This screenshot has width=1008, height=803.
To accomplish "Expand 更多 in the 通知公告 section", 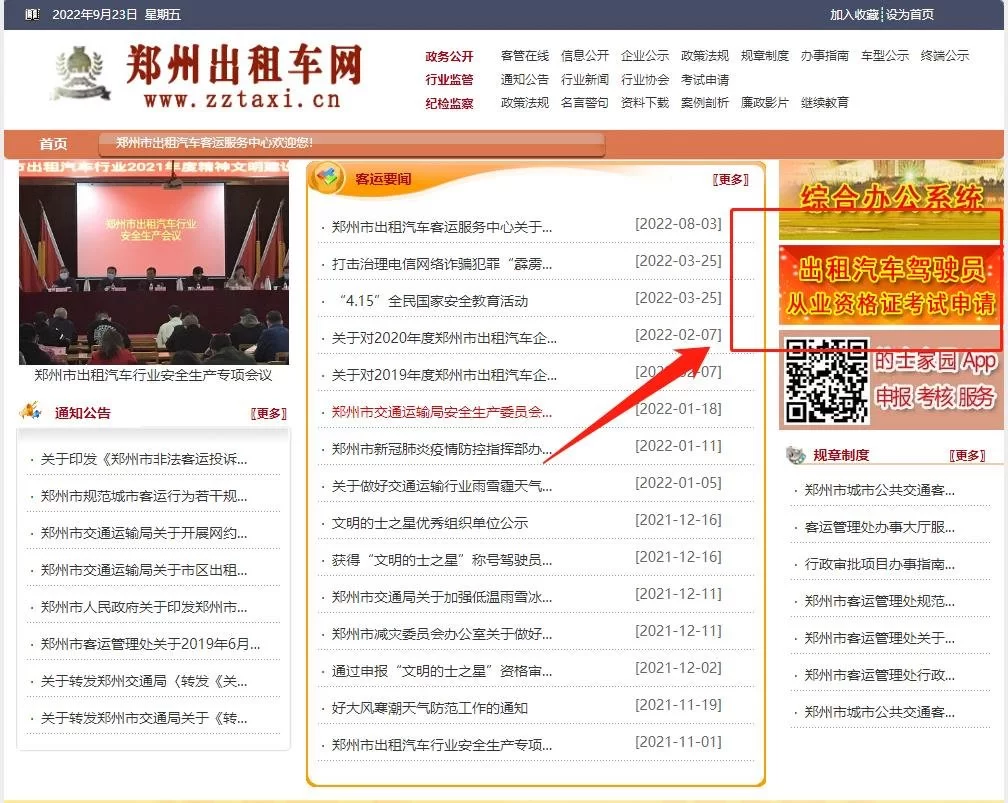I will point(268,413).
